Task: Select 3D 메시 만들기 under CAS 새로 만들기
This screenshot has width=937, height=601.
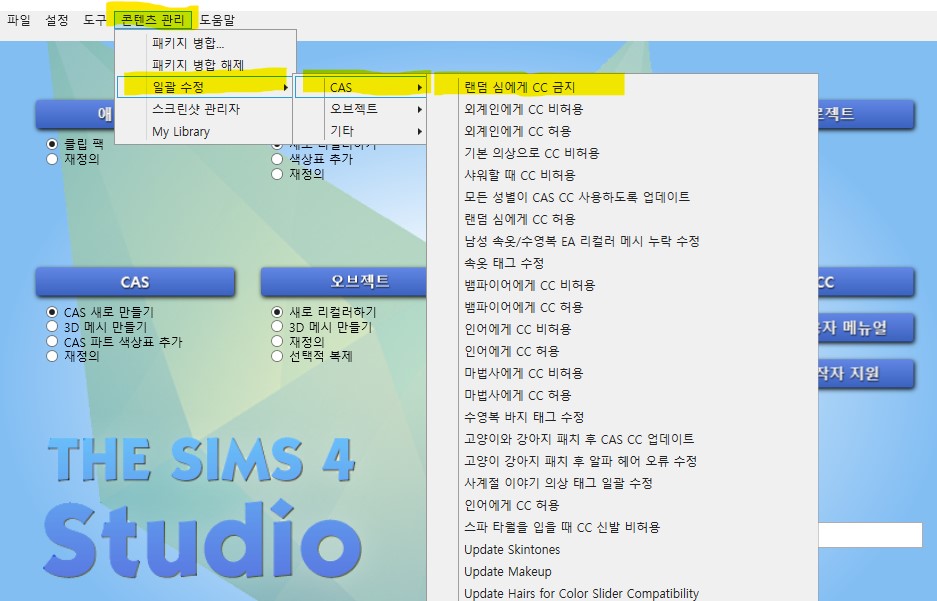Action: pyautogui.click(x=52, y=327)
